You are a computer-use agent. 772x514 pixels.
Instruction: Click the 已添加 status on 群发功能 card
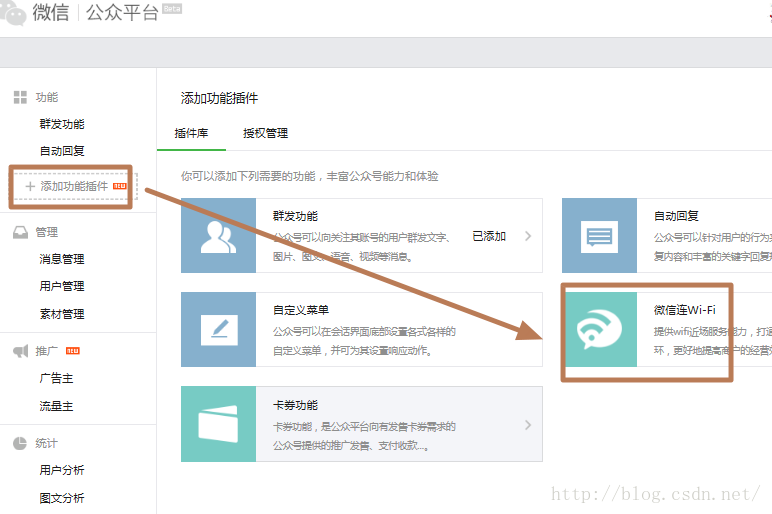(489, 236)
